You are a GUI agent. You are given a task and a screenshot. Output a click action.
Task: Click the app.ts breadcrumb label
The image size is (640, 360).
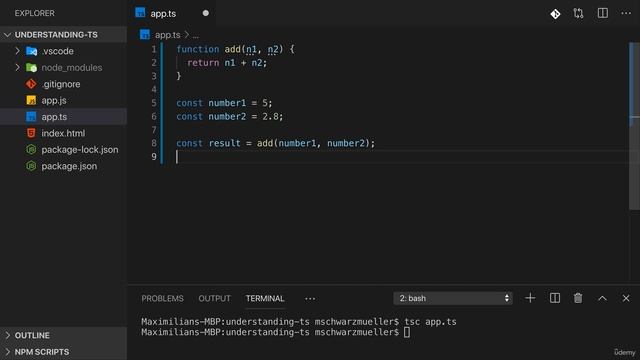[167, 35]
